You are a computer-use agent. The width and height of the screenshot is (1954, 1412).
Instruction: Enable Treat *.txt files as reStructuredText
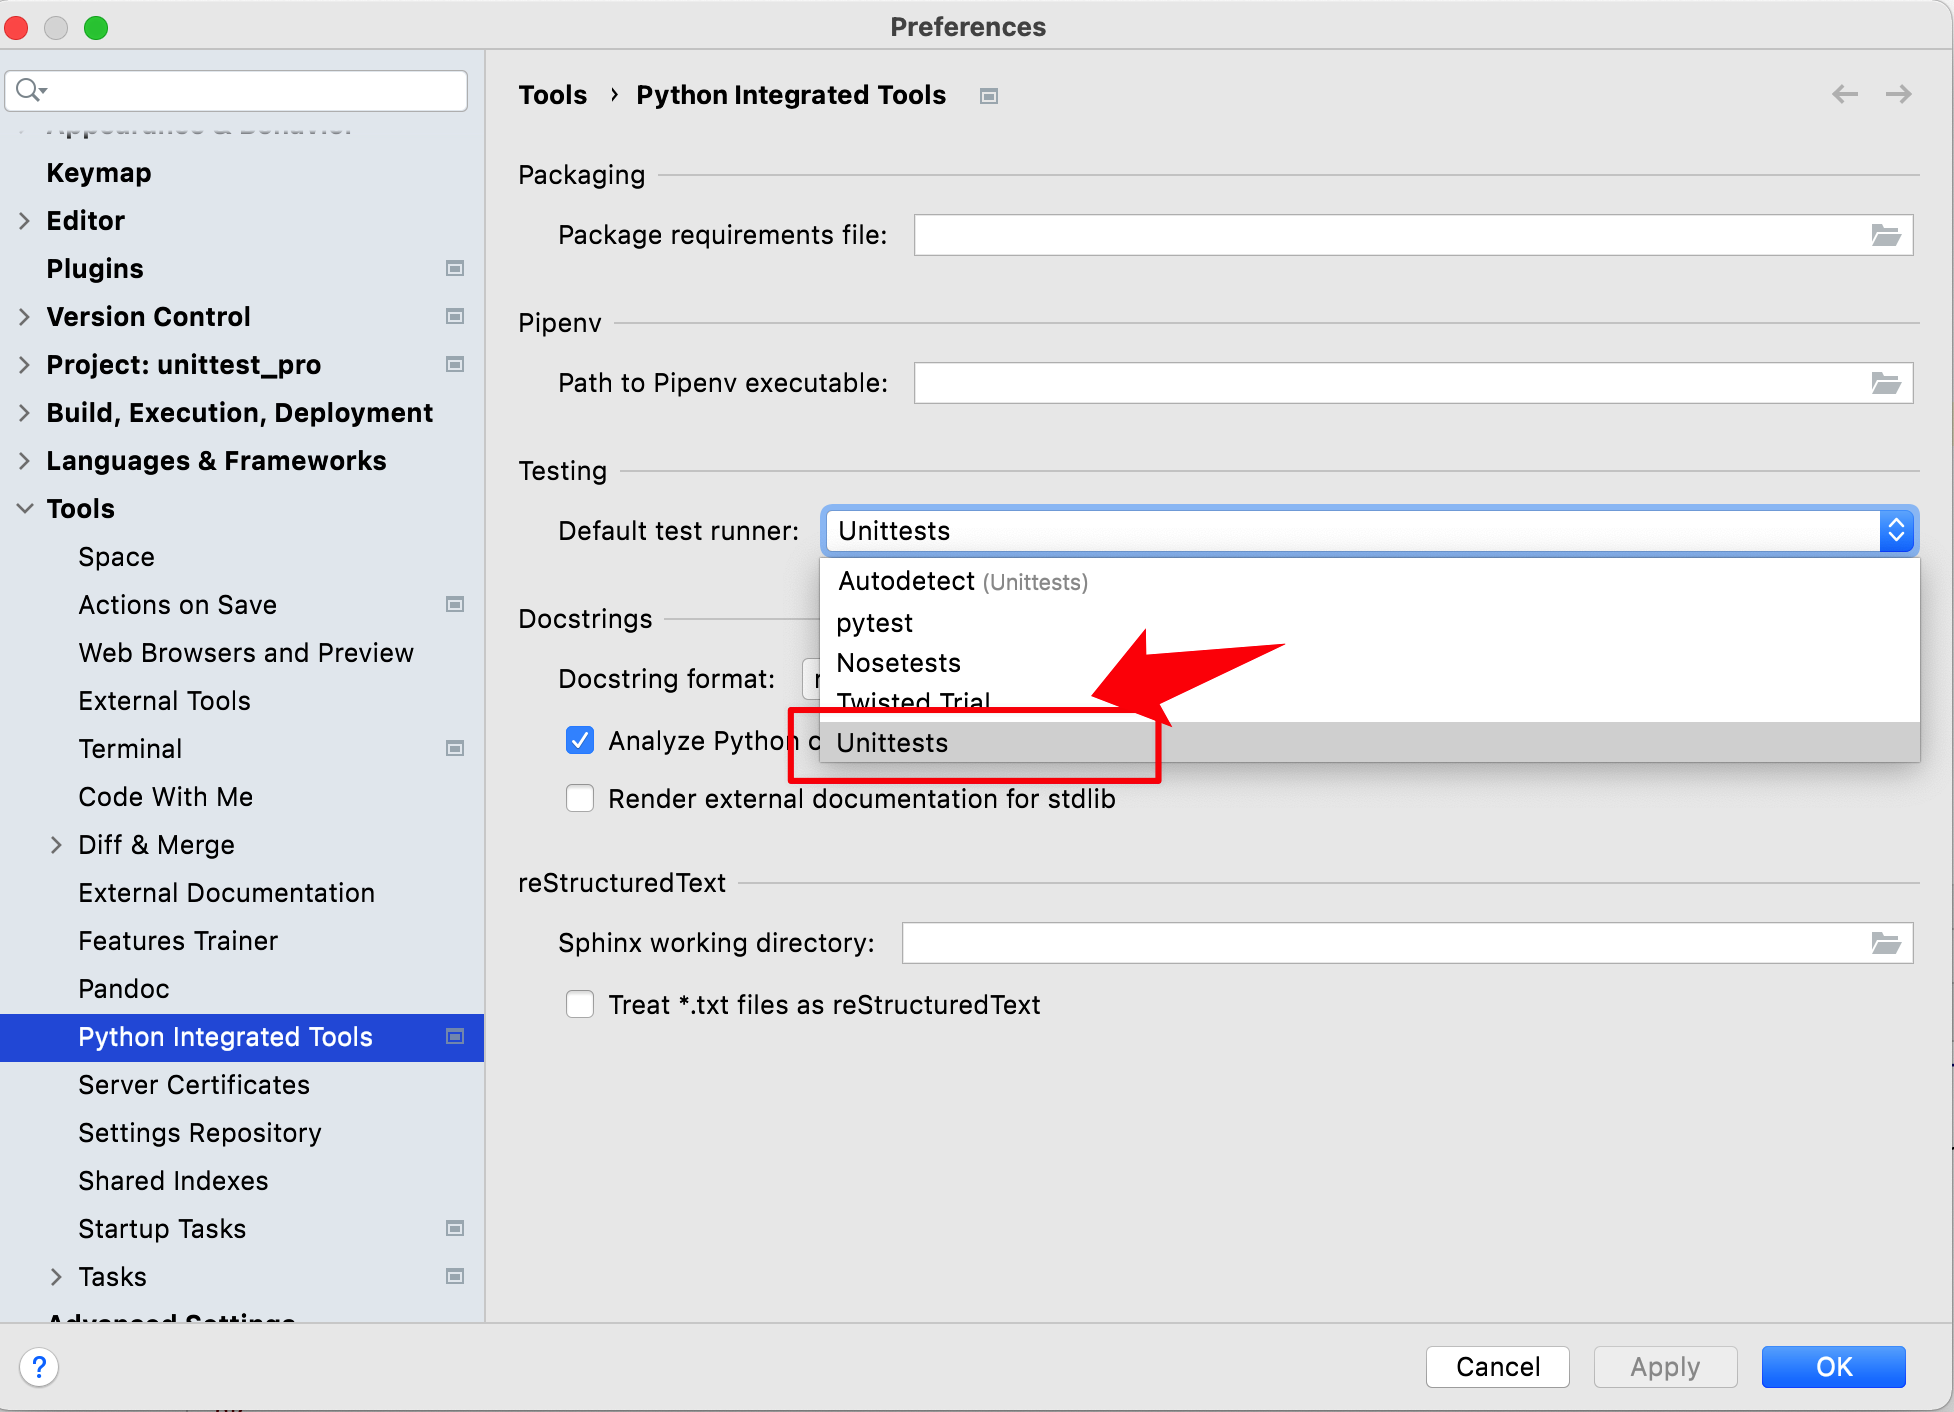[580, 1004]
